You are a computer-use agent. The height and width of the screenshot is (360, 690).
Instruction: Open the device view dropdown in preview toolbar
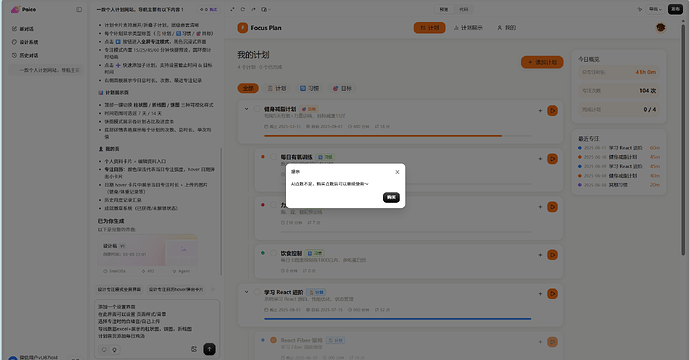point(265,9)
